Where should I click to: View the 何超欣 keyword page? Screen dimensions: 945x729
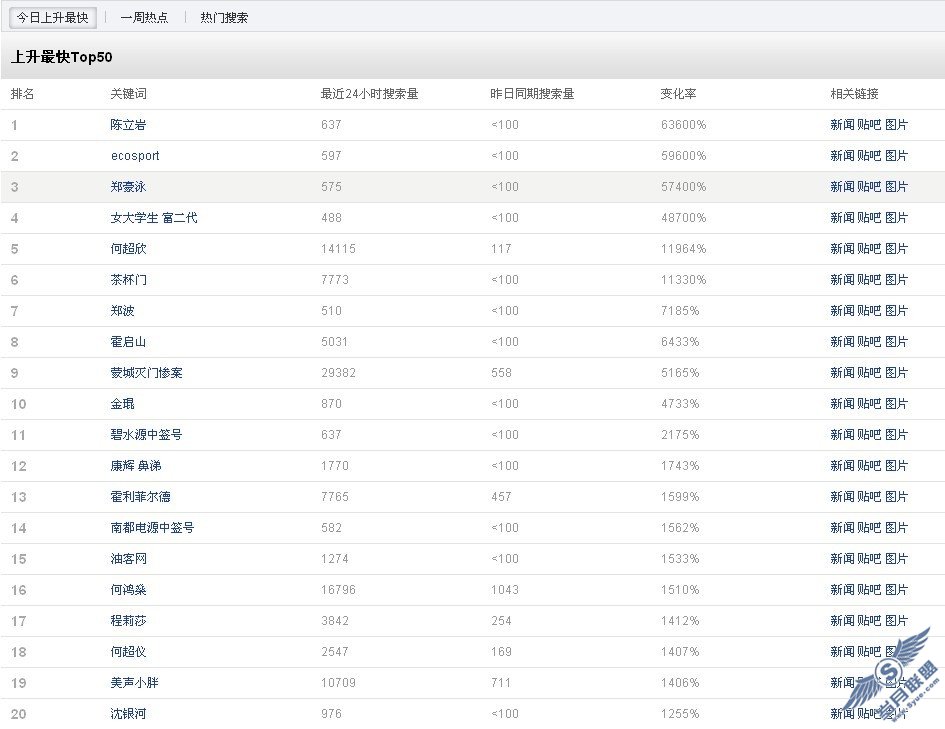(x=128, y=249)
